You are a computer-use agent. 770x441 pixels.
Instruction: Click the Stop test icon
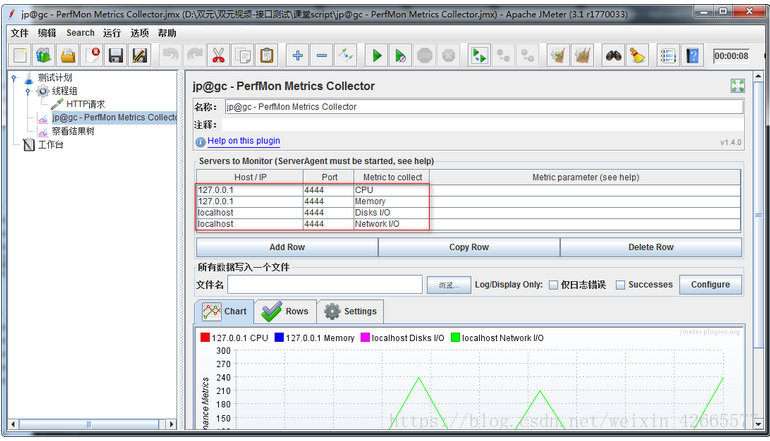tap(424, 55)
